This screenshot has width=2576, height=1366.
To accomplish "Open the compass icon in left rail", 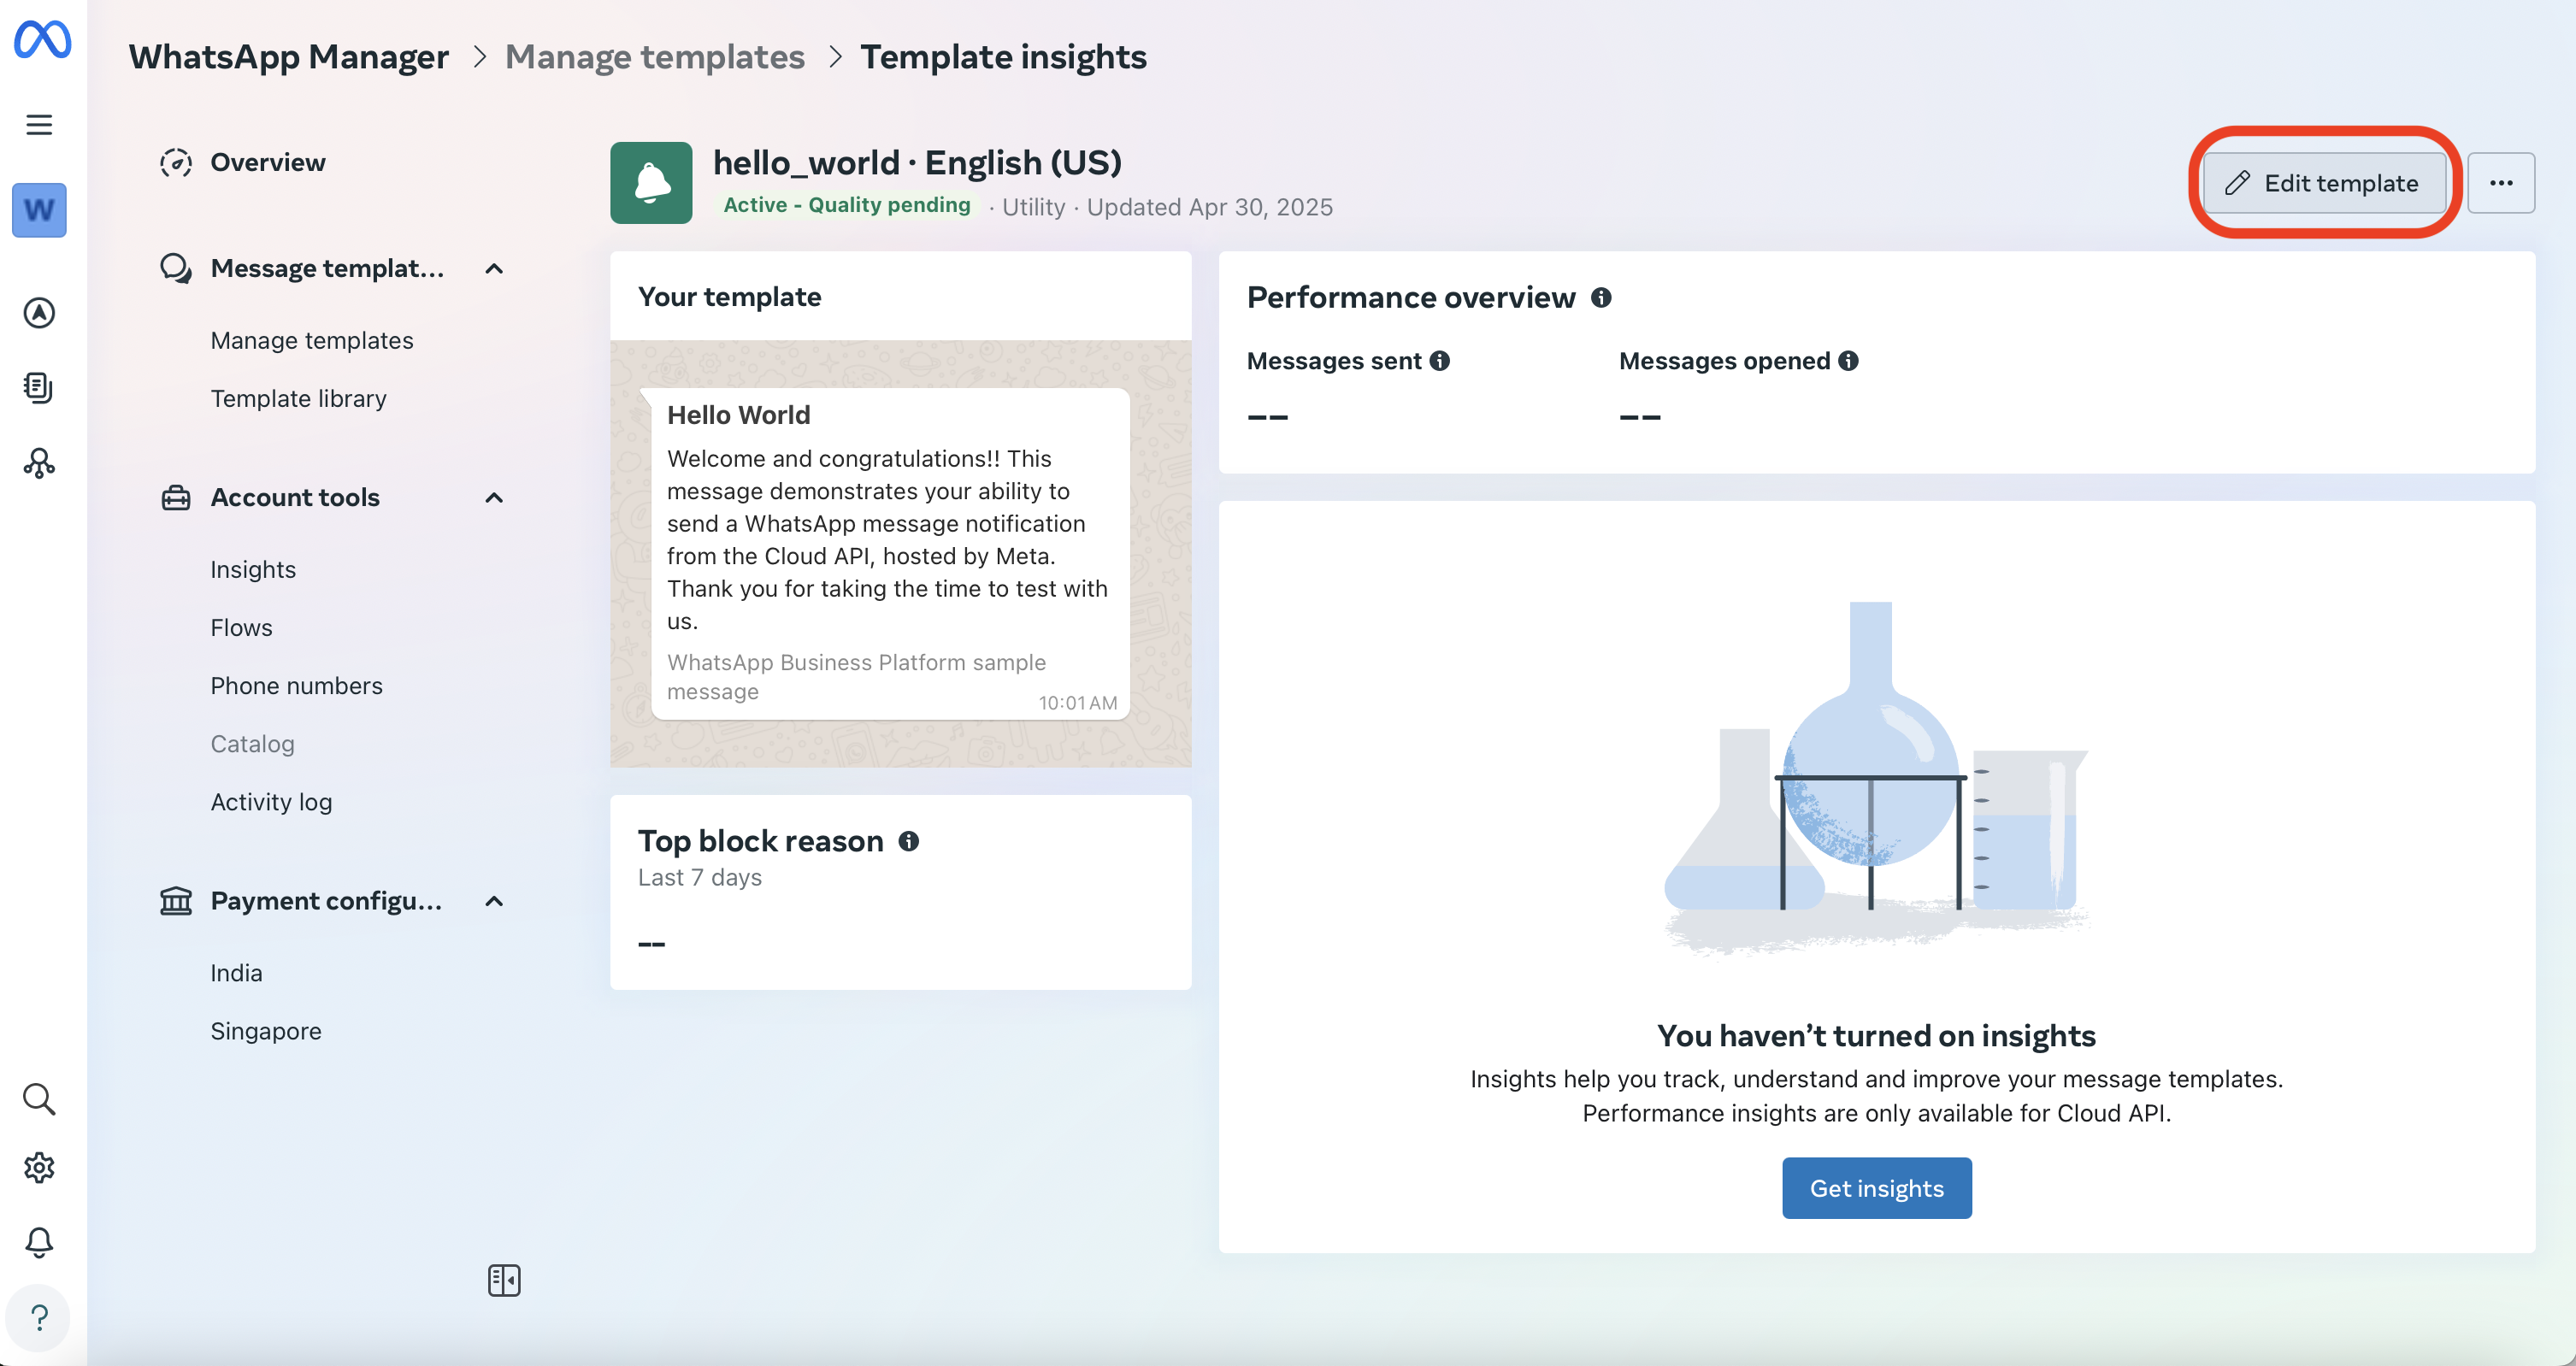I will pyautogui.click(x=39, y=313).
